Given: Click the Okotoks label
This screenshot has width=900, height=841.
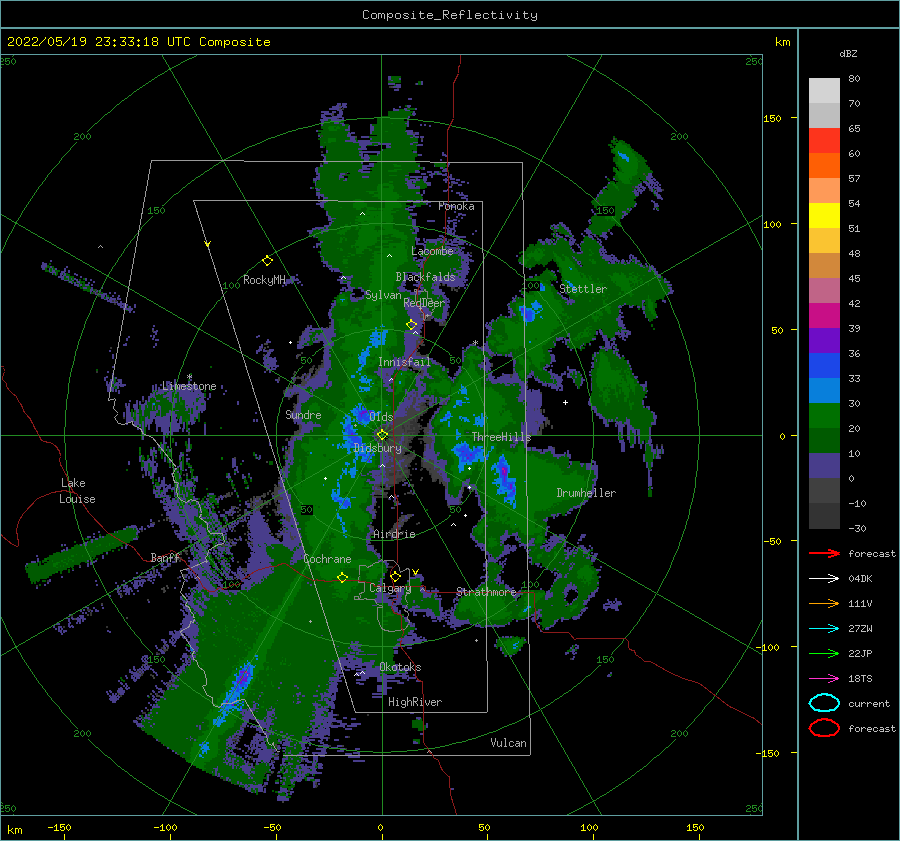Looking at the screenshot, I should (x=400, y=667).
